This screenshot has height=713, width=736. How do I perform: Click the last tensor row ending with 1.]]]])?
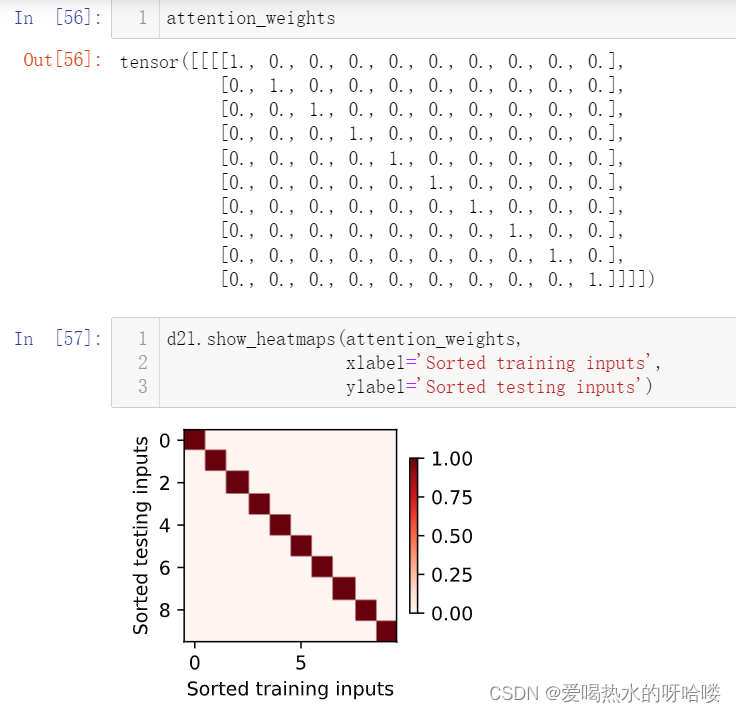pyautogui.click(x=437, y=279)
